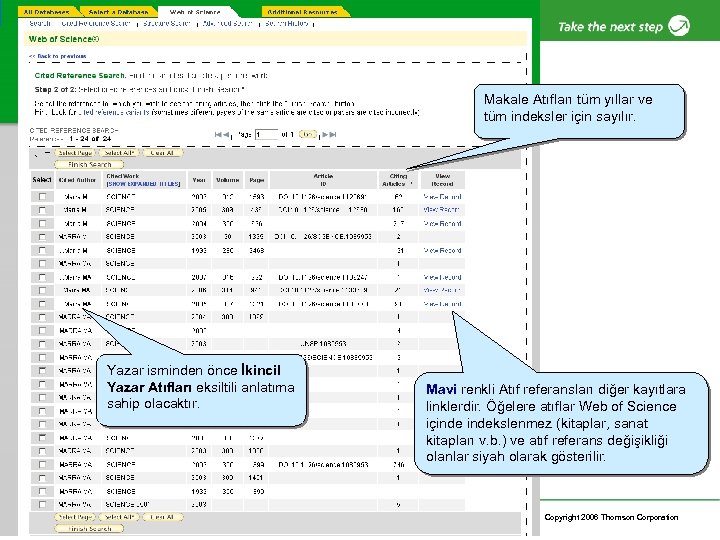Viewport: 720px width, 540px height.
Task: Open Advanced Search in the navigation
Action: (227, 23)
